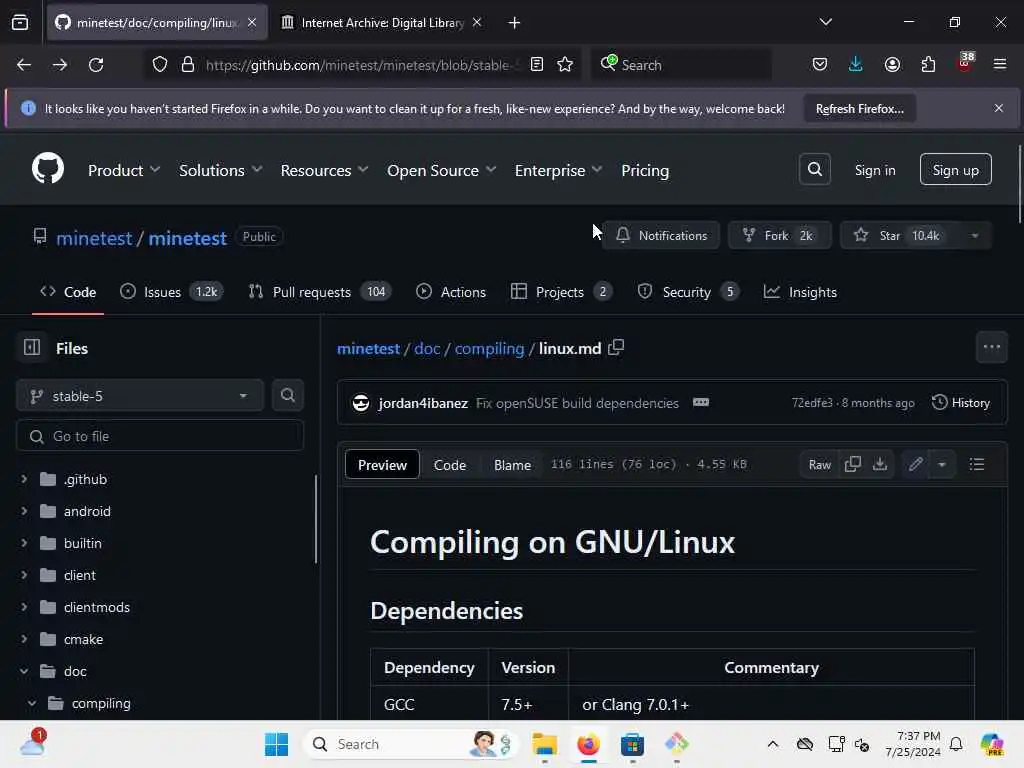View file History link
Image resolution: width=1024 pixels, height=768 pixels.
click(x=961, y=402)
